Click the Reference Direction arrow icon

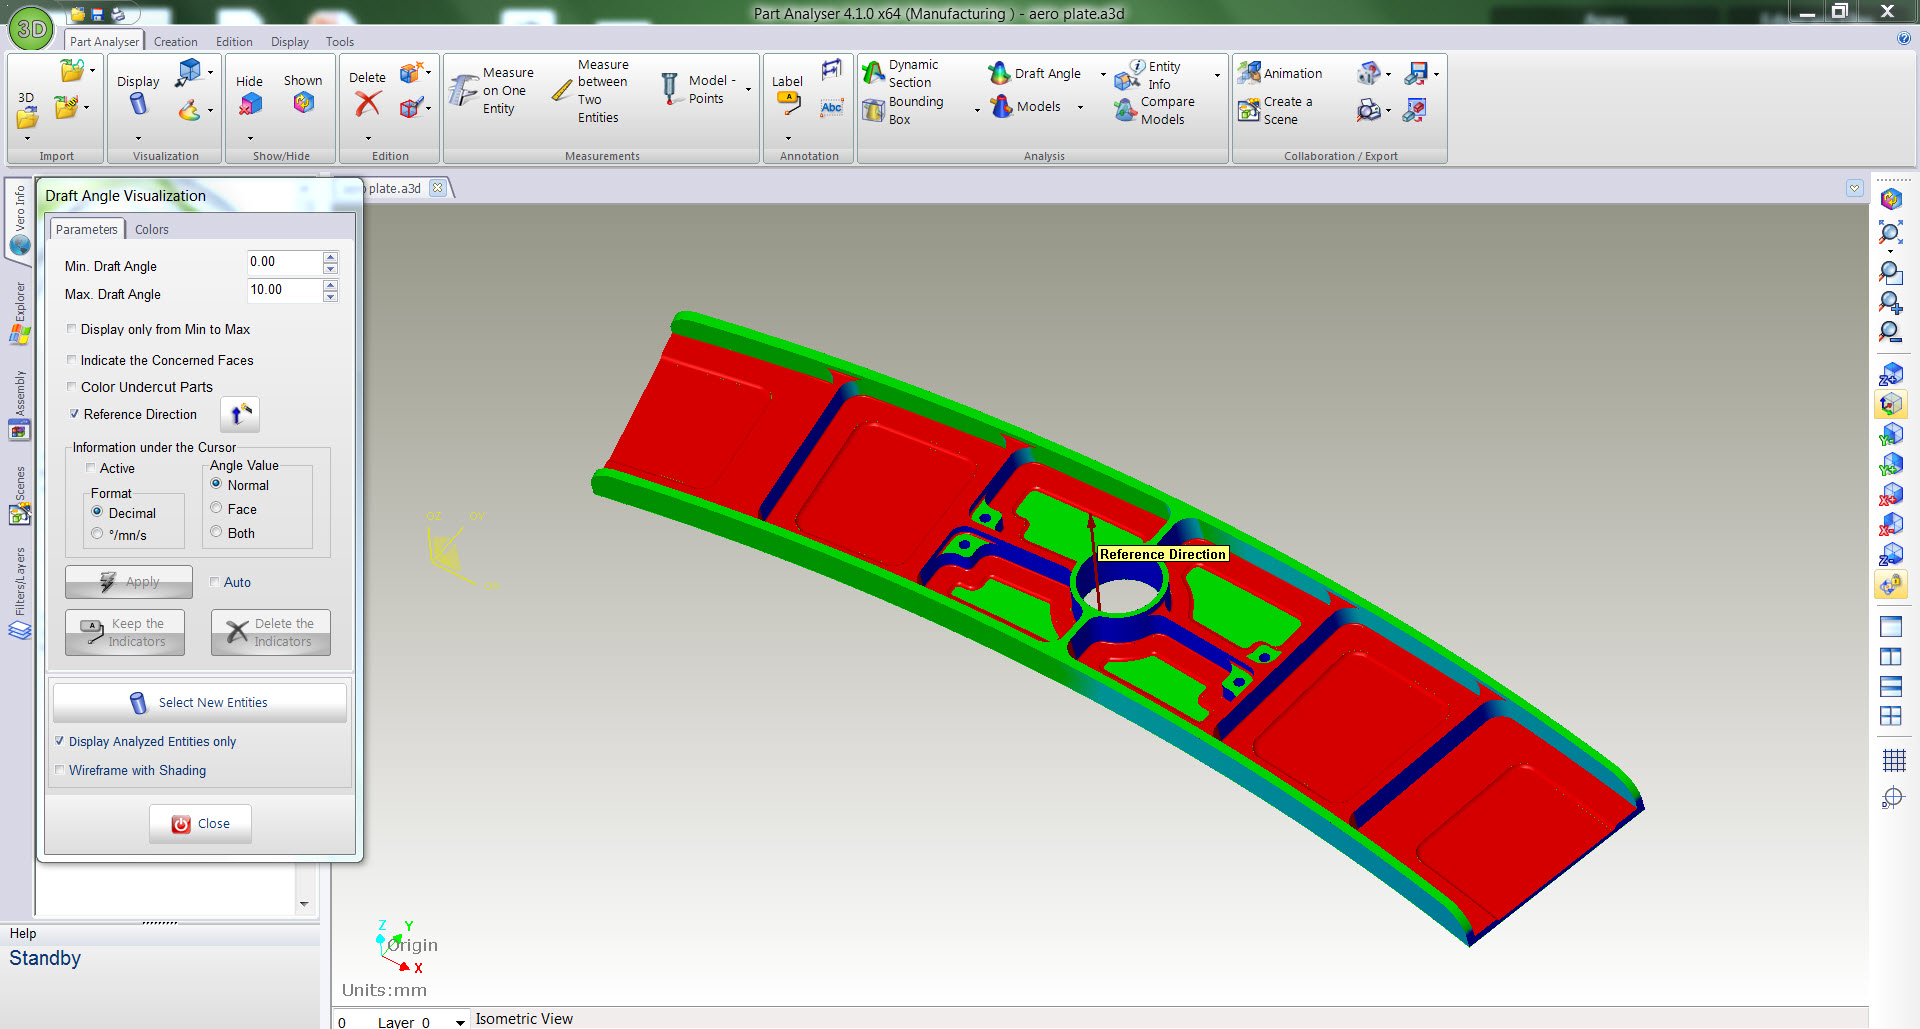click(239, 414)
